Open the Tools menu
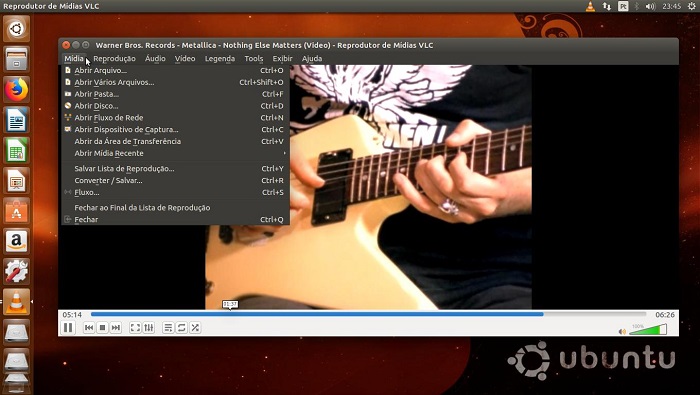Viewport: 700px width, 395px height. [x=254, y=58]
